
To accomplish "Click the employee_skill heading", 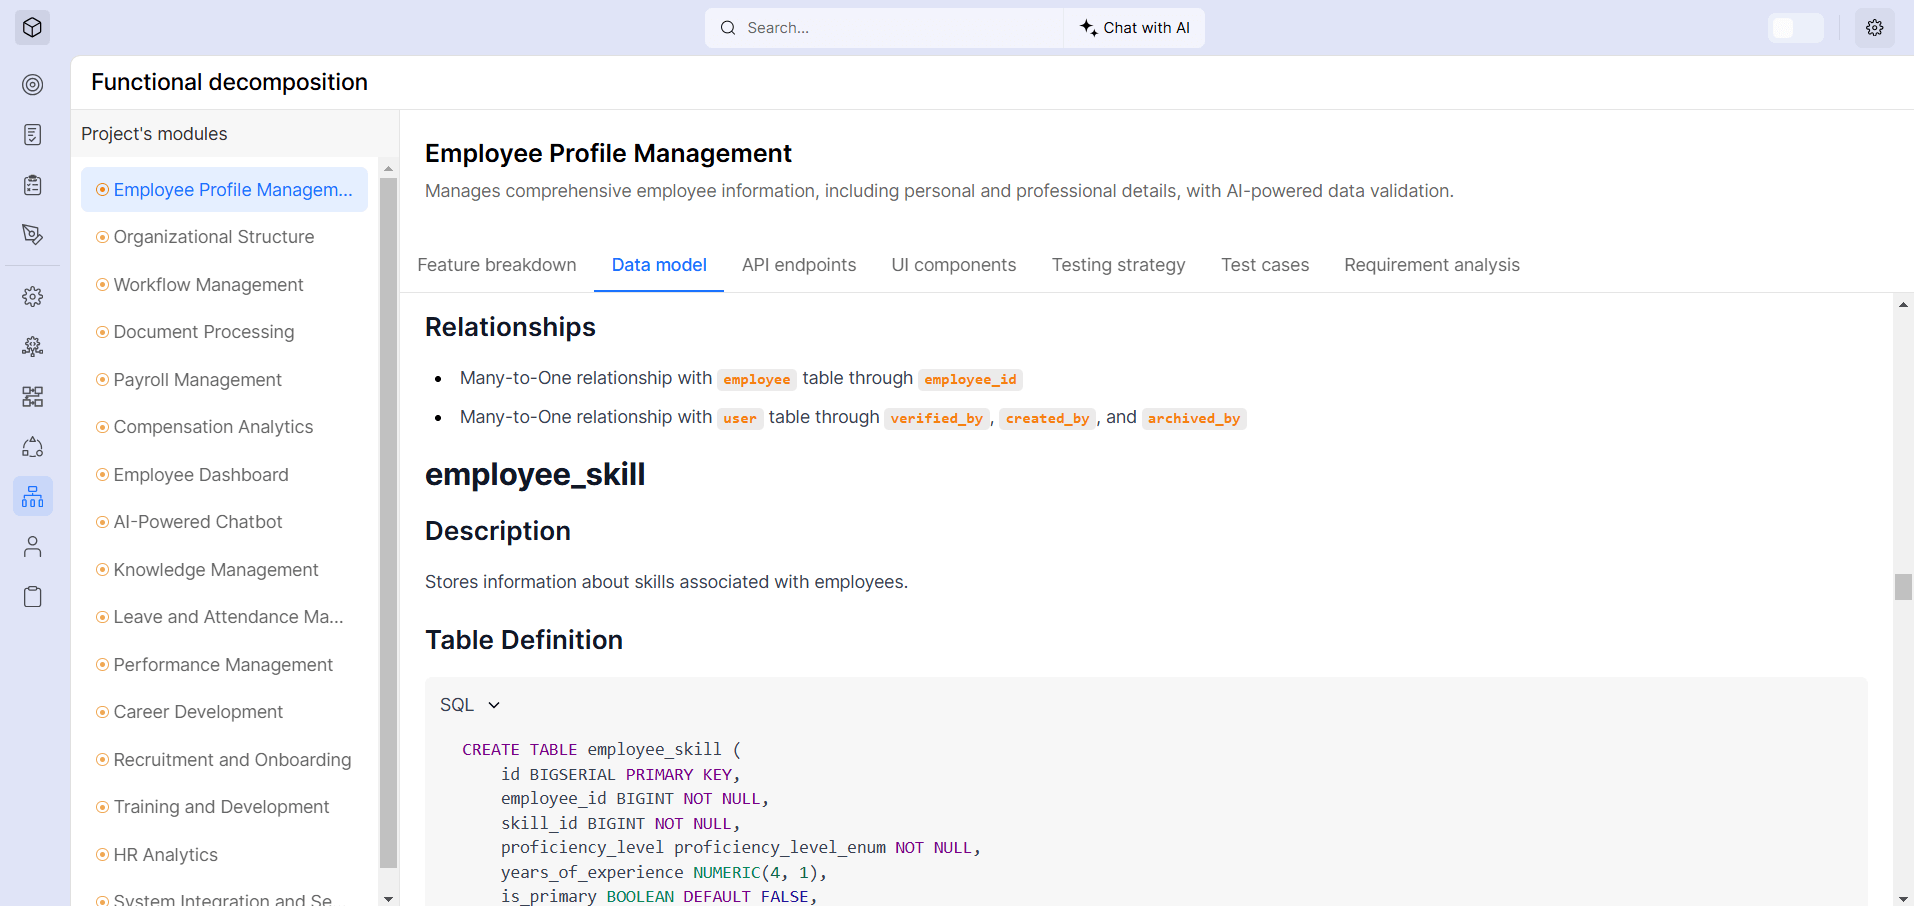I will coord(535,474).
